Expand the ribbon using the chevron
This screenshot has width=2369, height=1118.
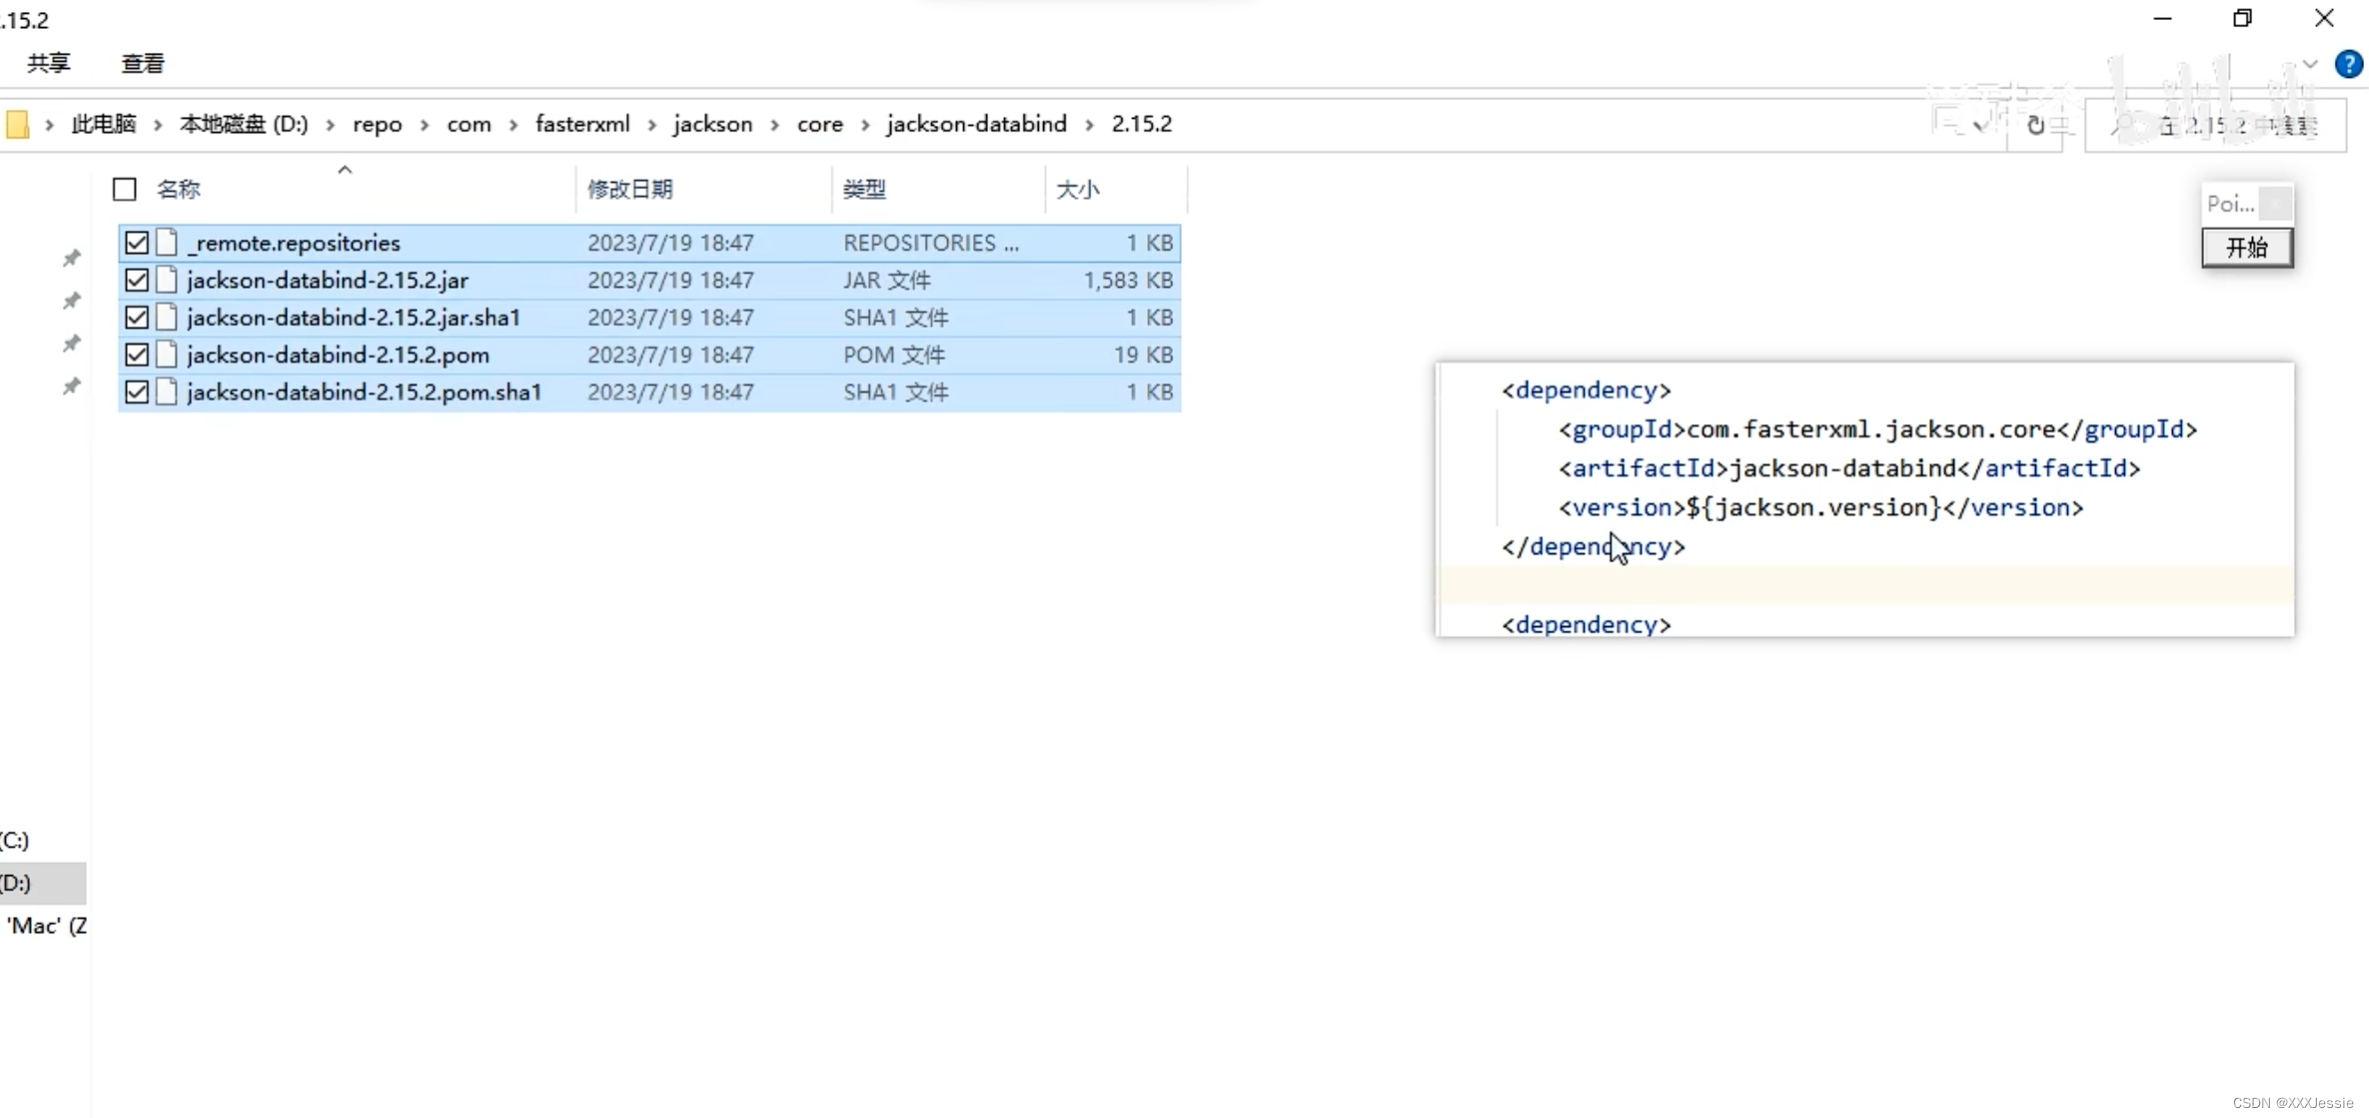point(2309,64)
